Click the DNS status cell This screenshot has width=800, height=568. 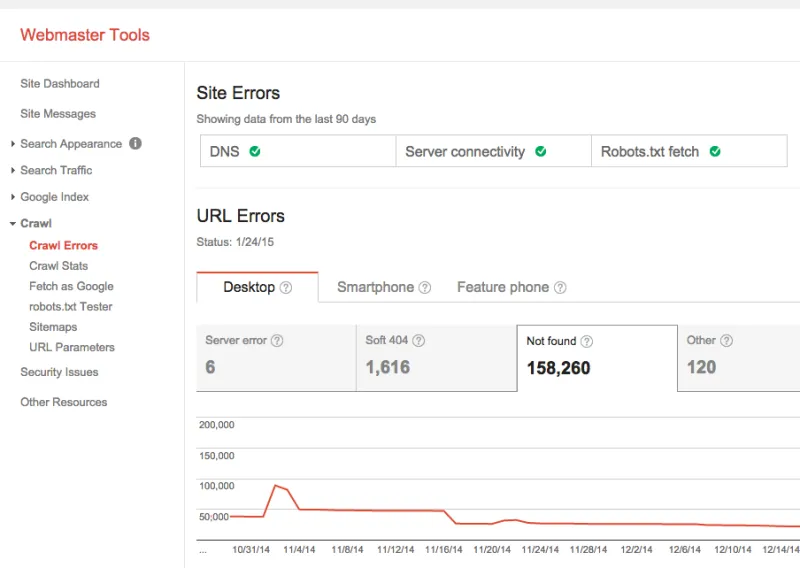point(298,151)
